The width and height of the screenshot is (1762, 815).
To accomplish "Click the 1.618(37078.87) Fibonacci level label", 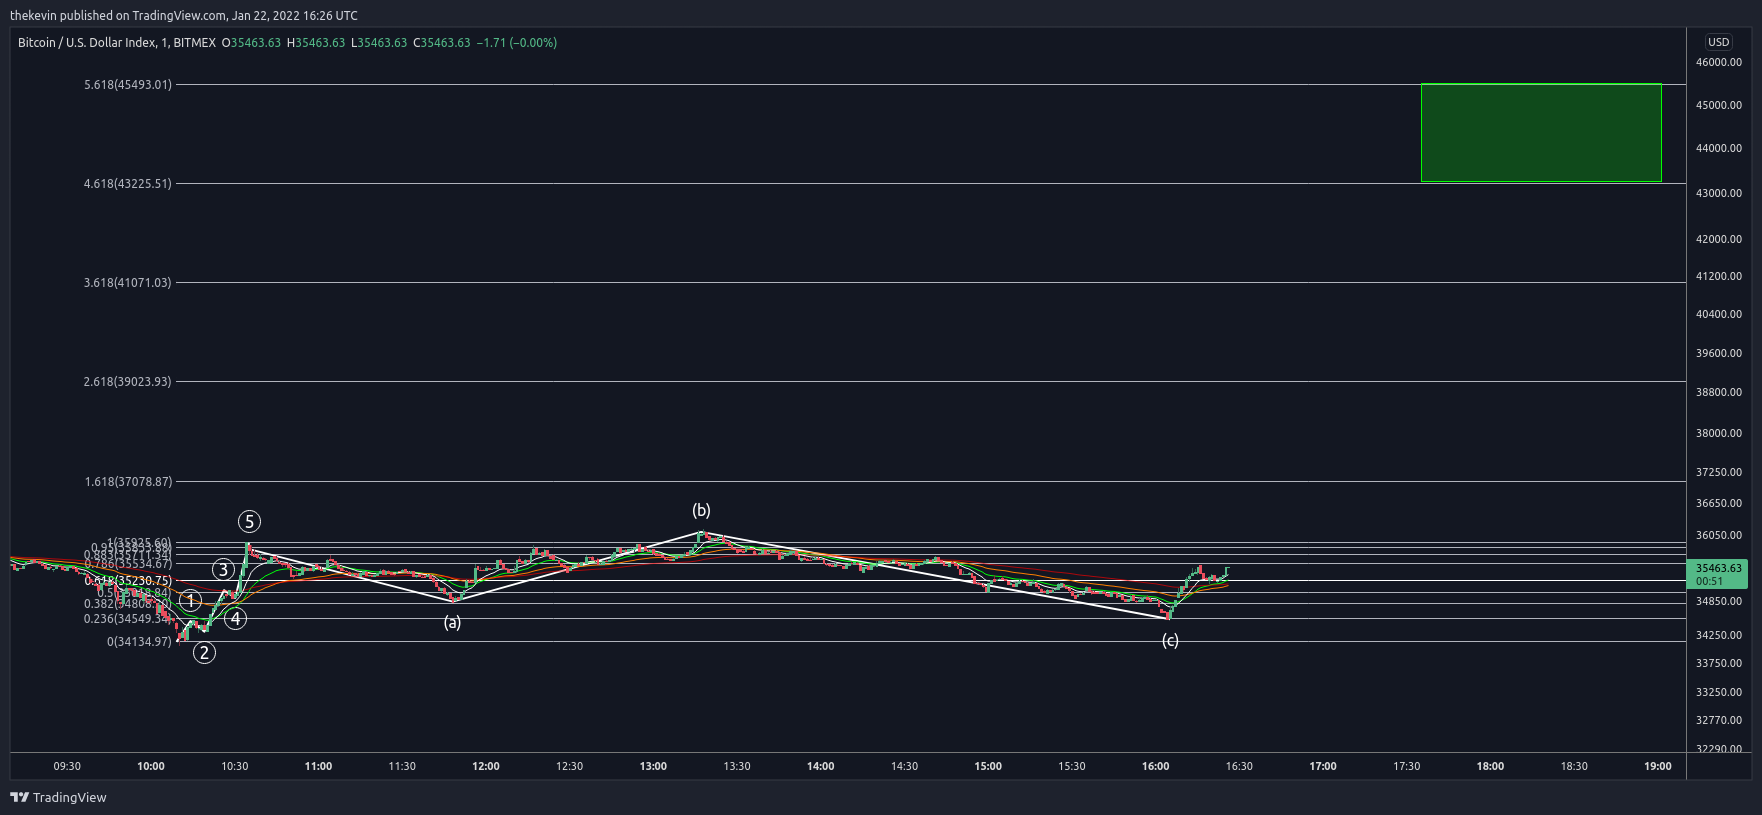I will [128, 482].
